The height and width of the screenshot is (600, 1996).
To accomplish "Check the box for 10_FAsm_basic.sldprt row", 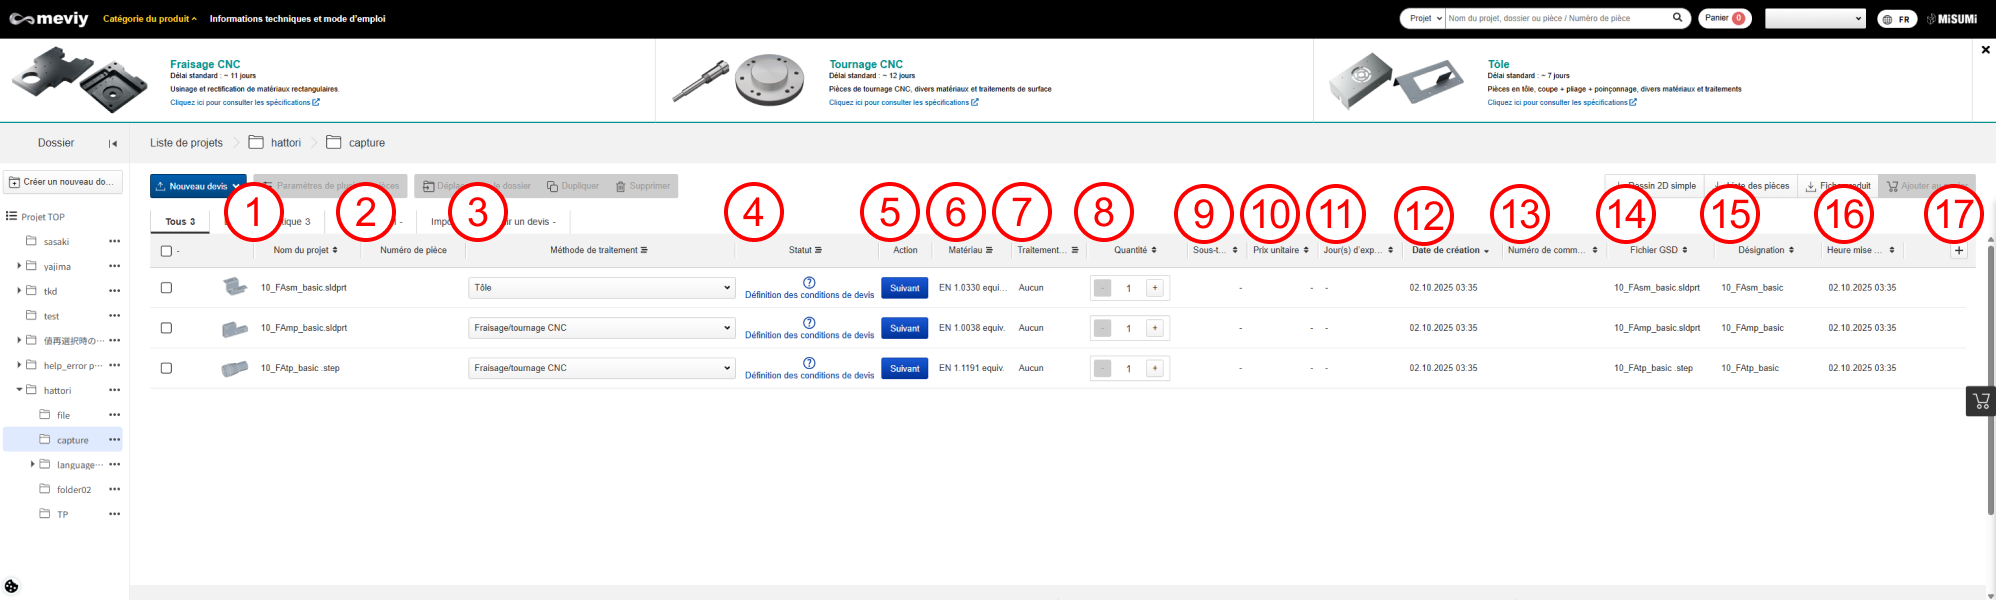I will point(167,288).
